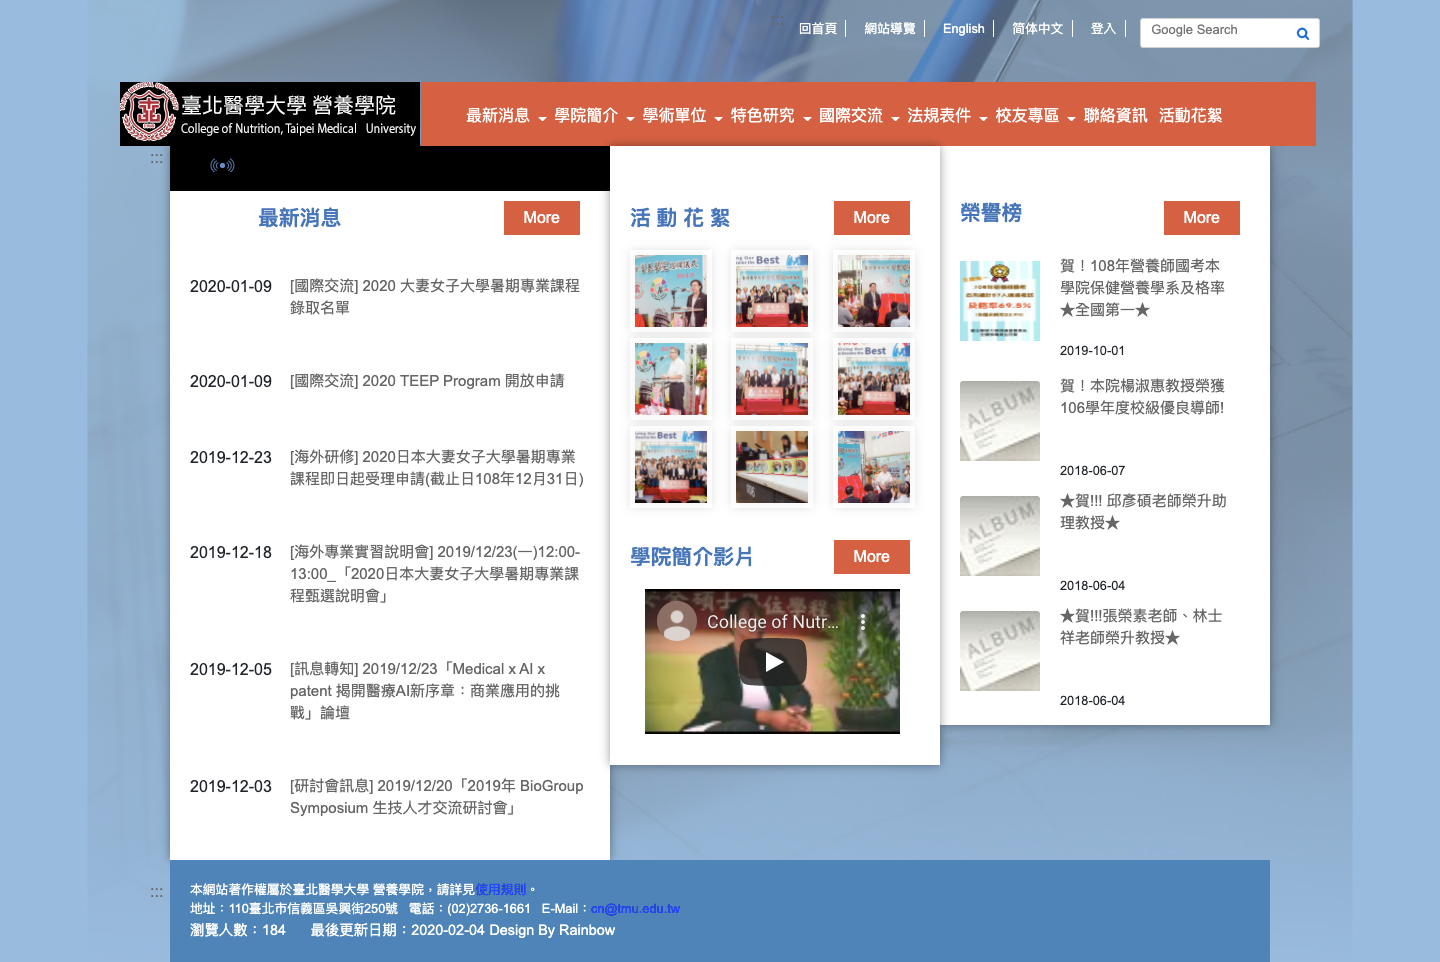Play the College of Nutrition video
The width and height of the screenshot is (1440, 962).
click(x=773, y=662)
